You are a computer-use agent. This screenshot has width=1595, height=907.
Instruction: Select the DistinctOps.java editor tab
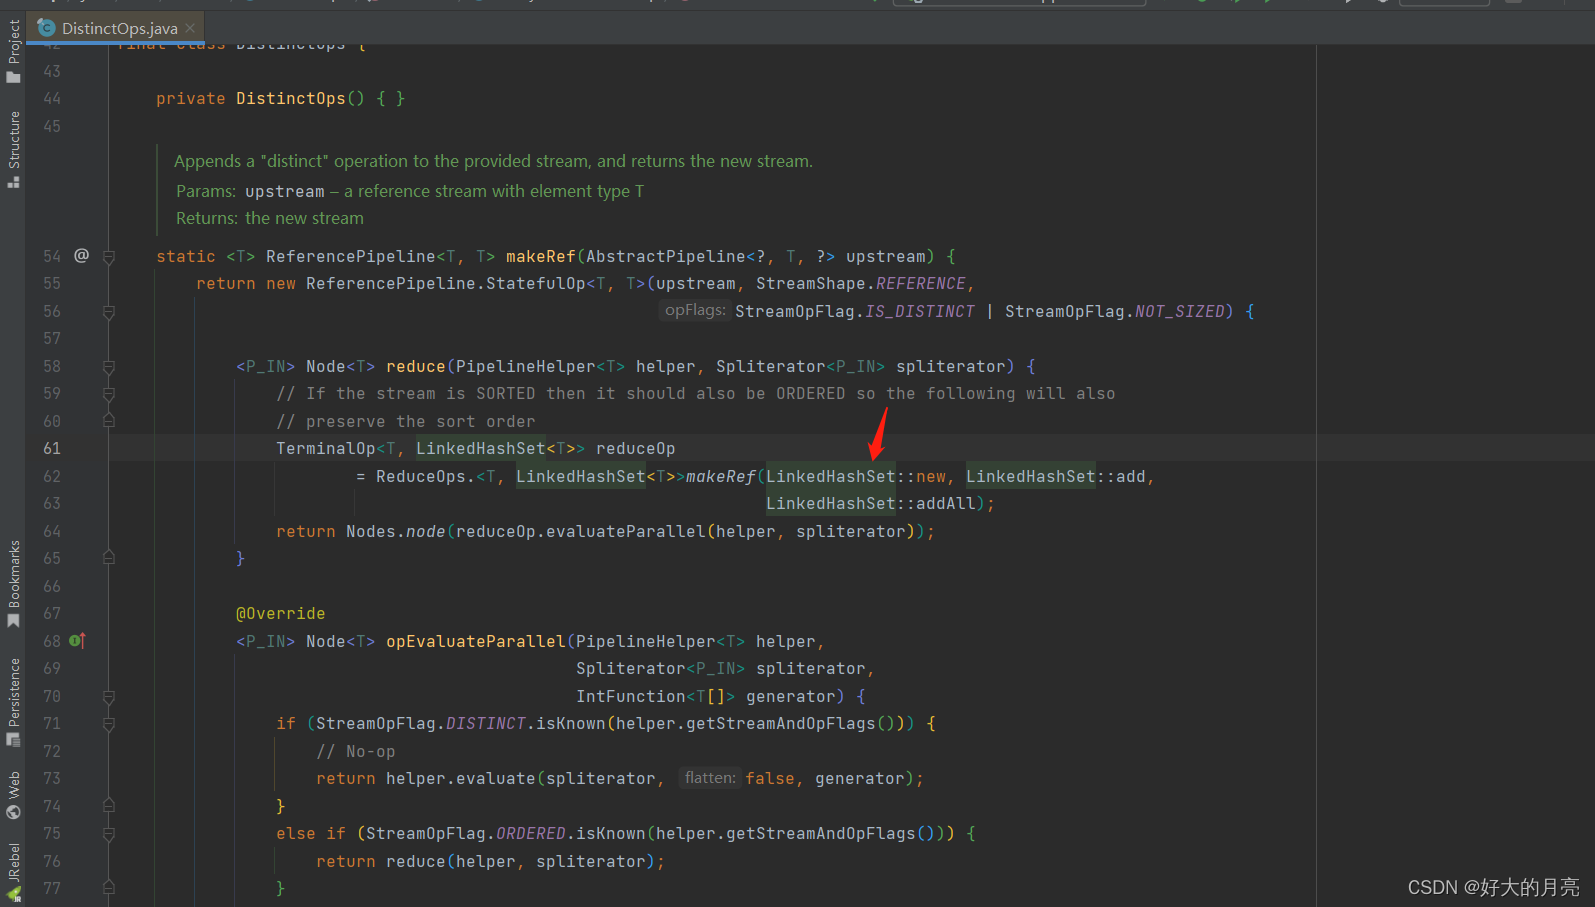[116, 28]
